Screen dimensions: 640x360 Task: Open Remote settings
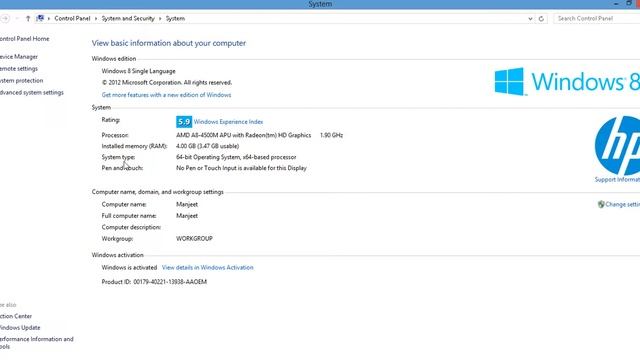coord(18,69)
